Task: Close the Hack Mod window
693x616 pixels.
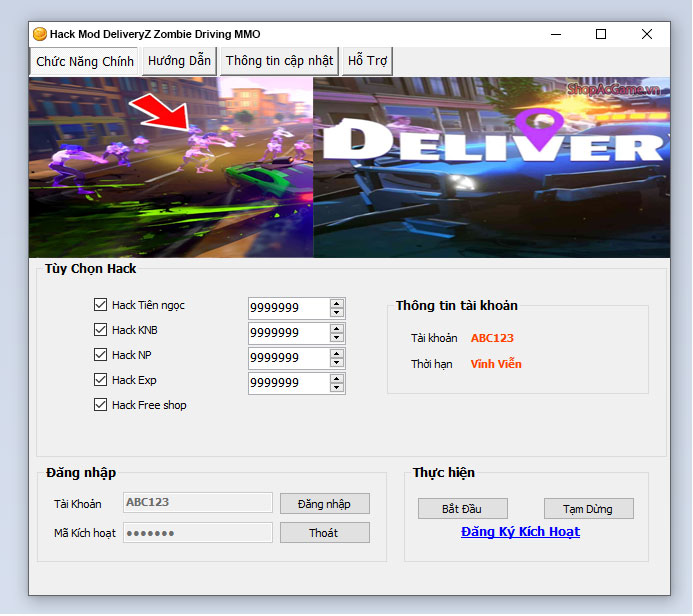Action: coord(647,34)
